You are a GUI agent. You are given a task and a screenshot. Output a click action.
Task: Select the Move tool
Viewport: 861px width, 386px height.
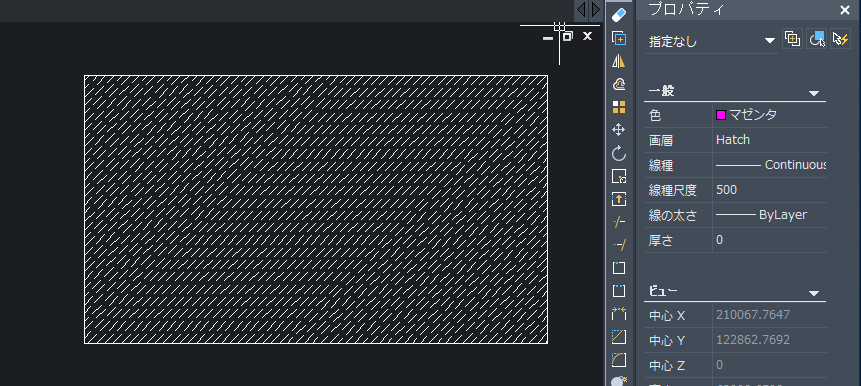(619, 130)
